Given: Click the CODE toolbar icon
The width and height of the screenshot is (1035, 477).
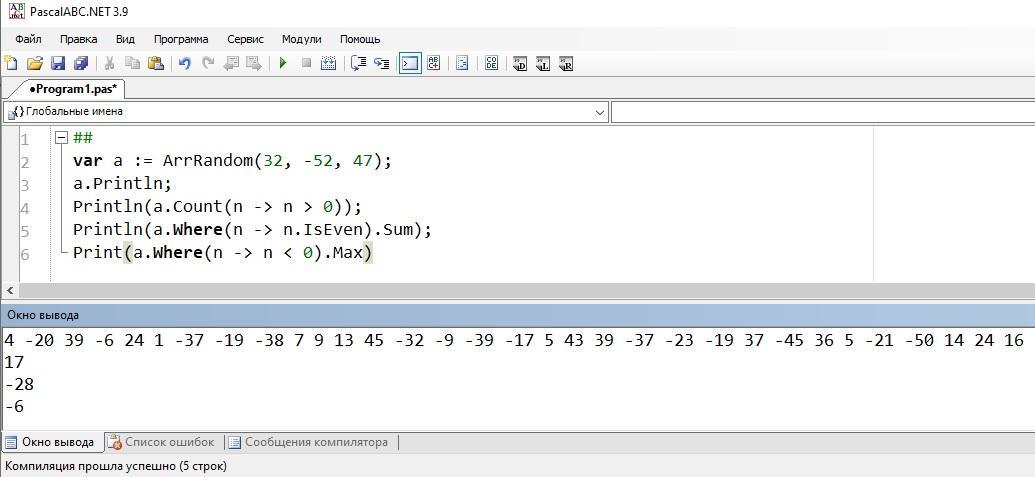Looking at the screenshot, I should click(492, 63).
